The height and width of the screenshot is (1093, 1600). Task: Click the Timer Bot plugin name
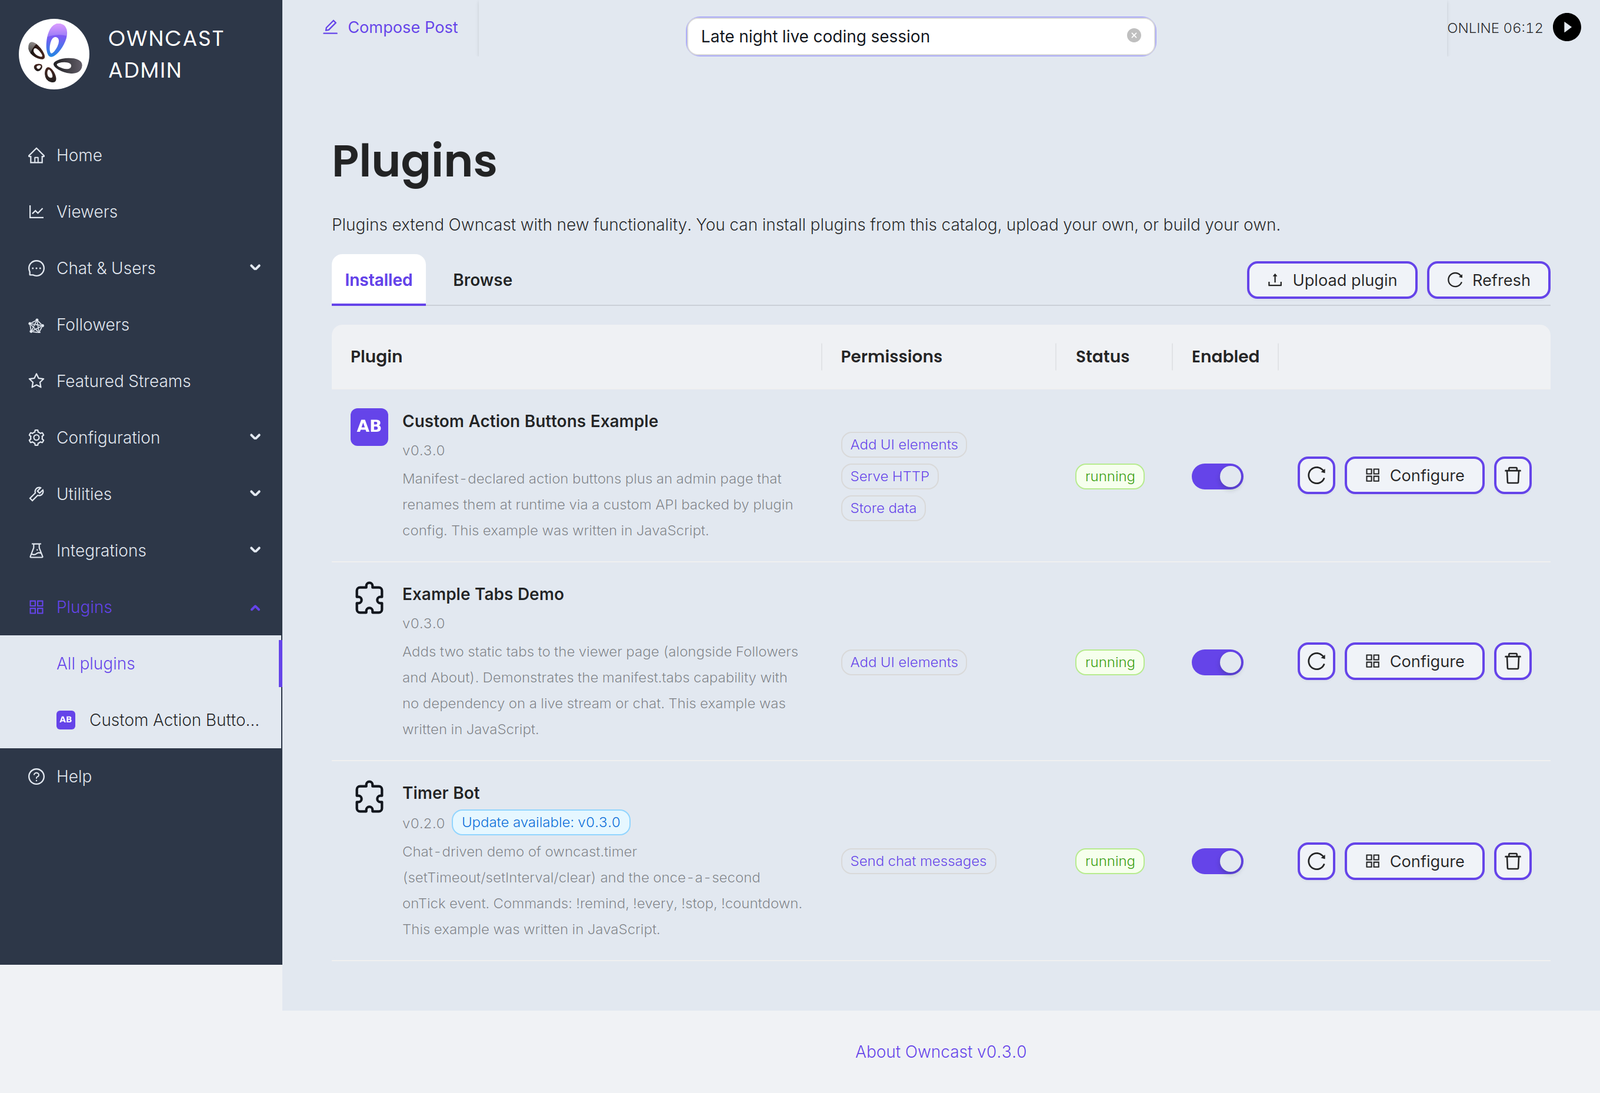coord(441,793)
